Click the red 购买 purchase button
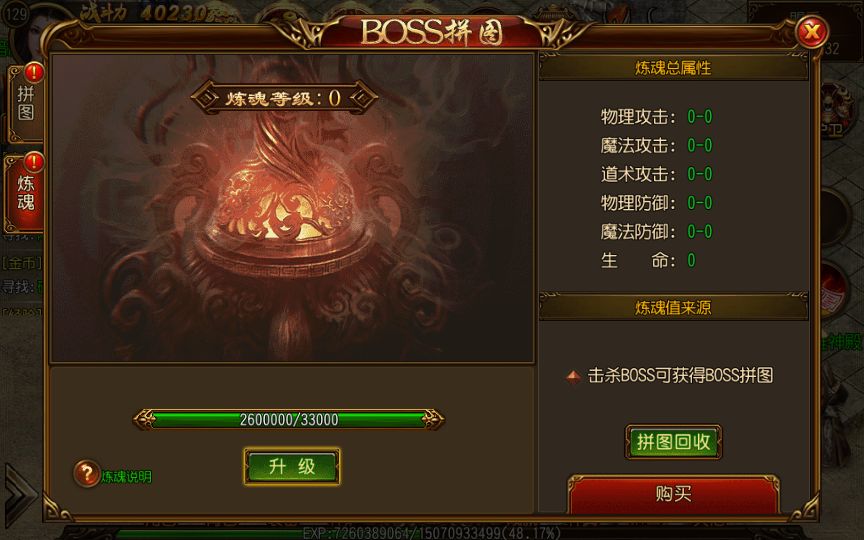864x540 pixels. coord(673,494)
